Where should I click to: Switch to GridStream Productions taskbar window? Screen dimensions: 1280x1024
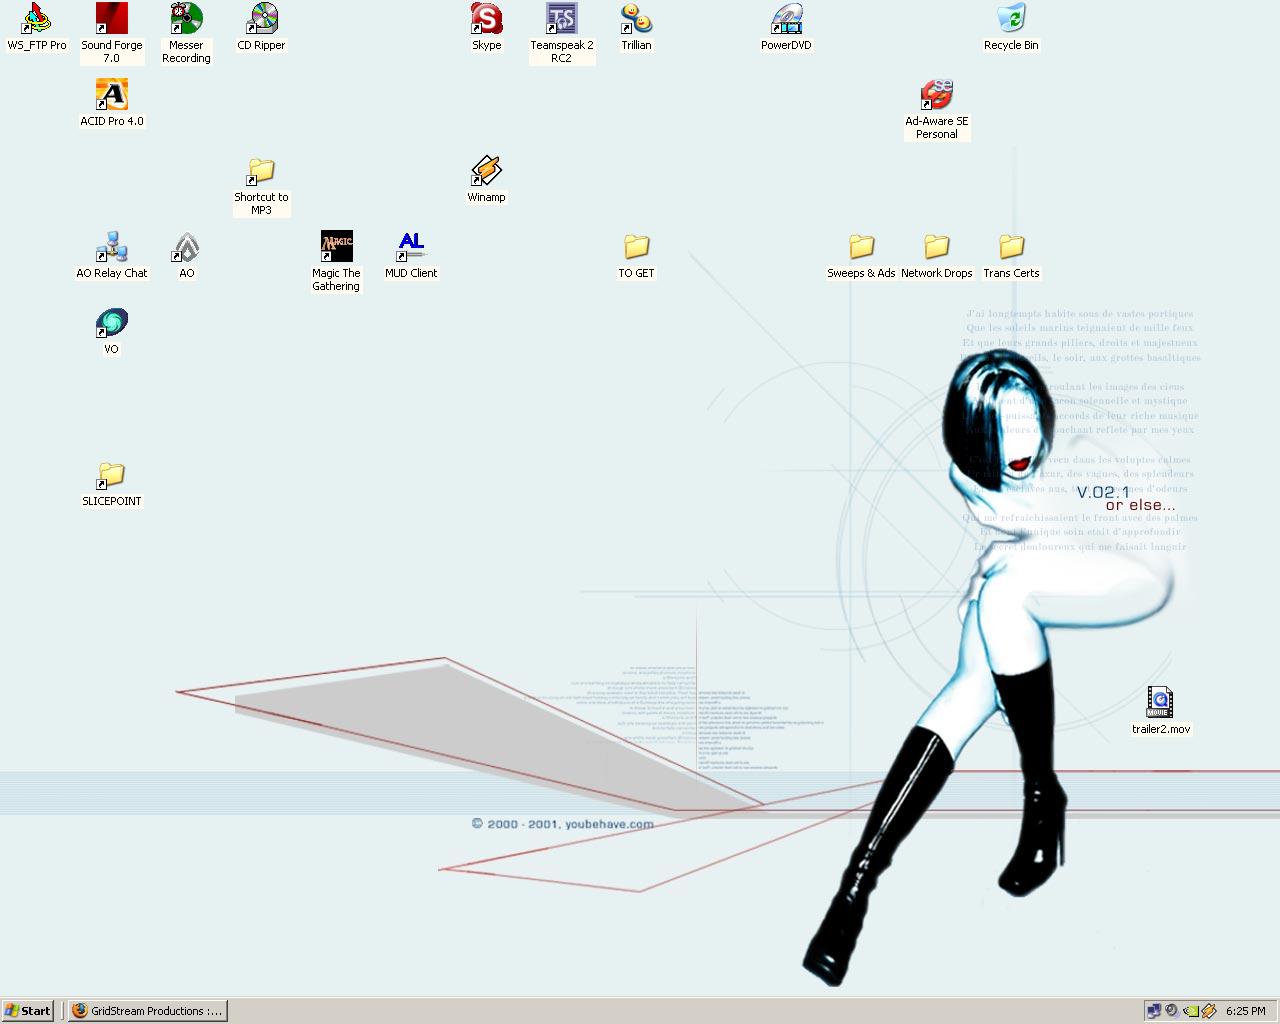(x=148, y=1011)
